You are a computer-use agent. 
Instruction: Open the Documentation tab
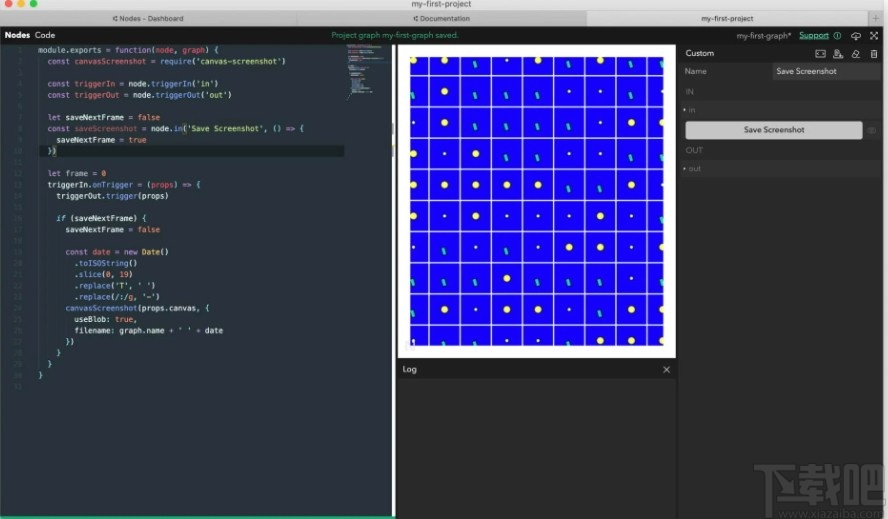coord(442,19)
